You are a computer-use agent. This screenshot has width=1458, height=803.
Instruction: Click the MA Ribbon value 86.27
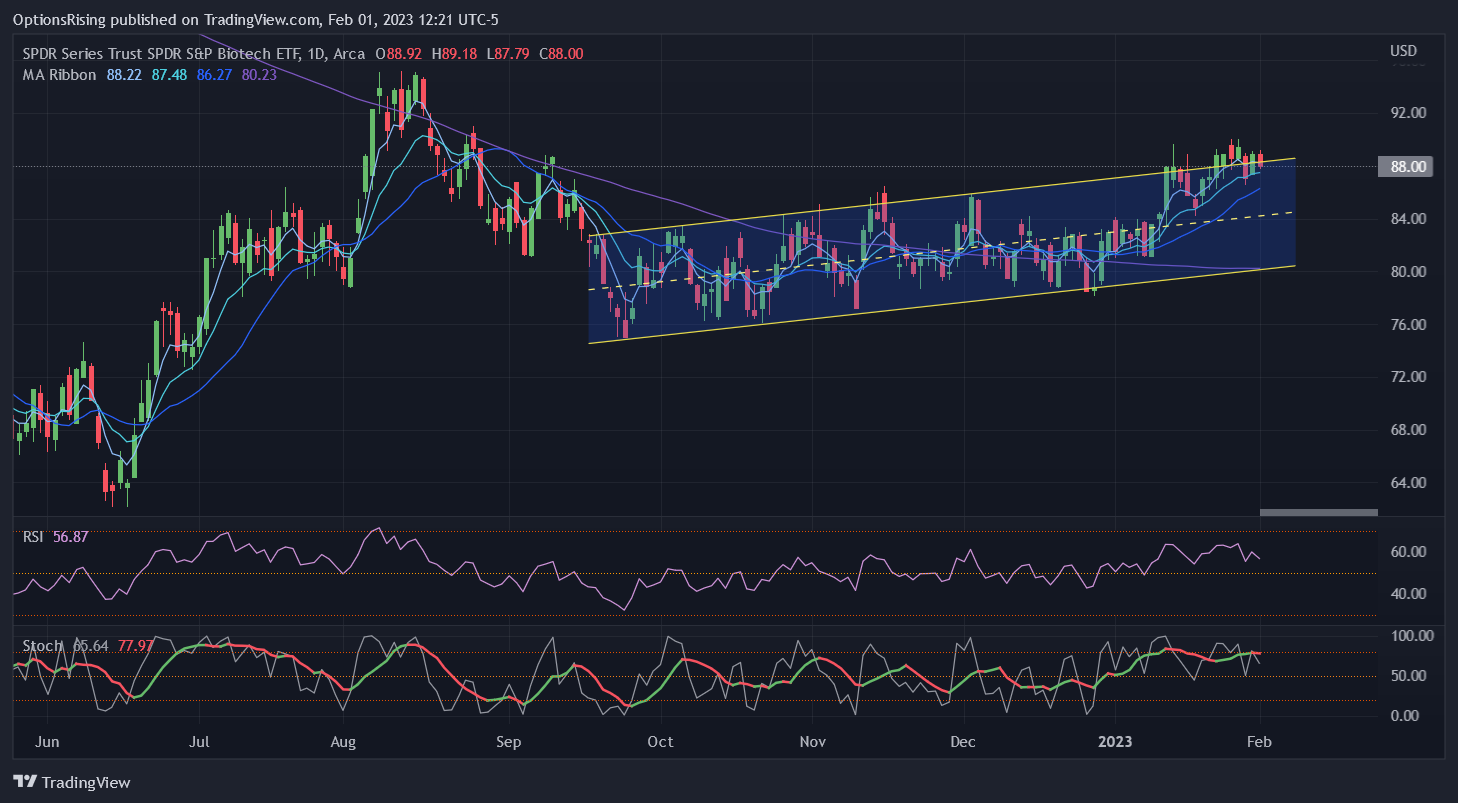(215, 74)
